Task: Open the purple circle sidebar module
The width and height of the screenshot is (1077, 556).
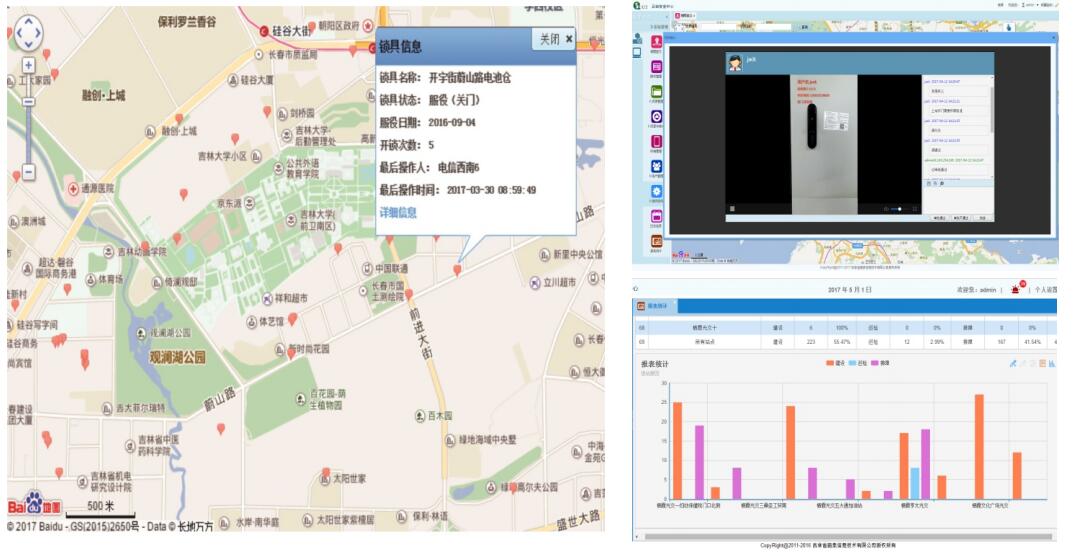Action: (x=657, y=116)
